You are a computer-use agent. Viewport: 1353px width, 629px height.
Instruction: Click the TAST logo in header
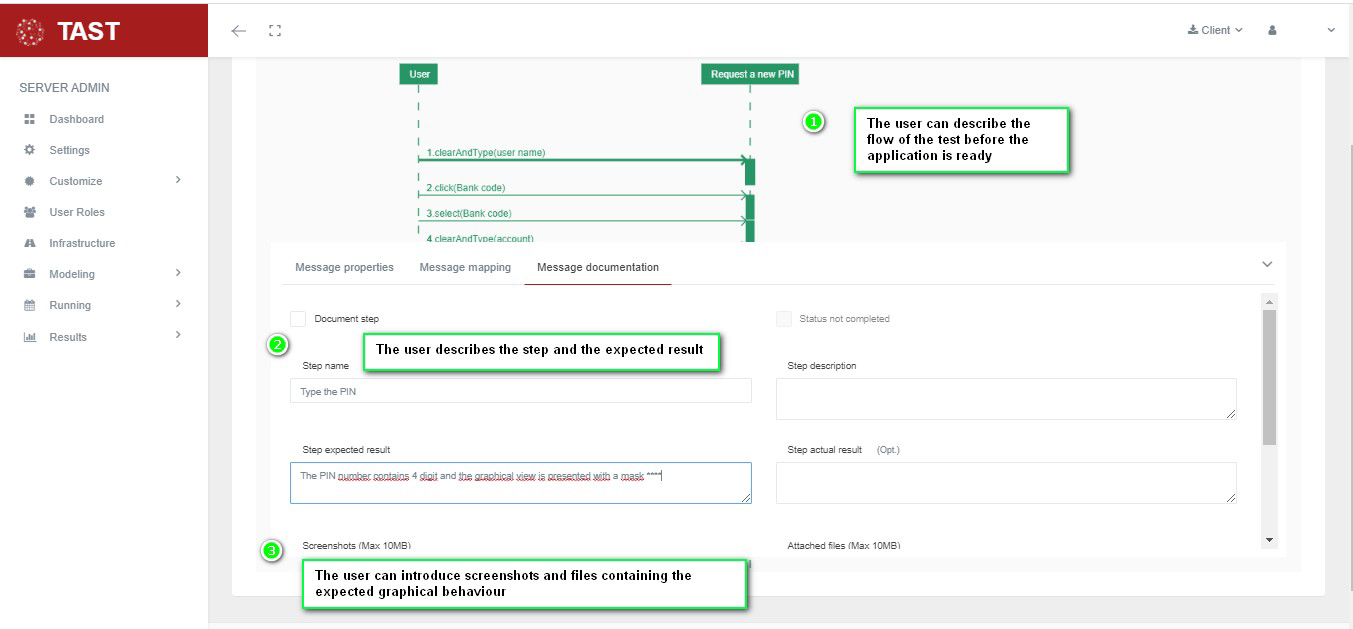70,31
